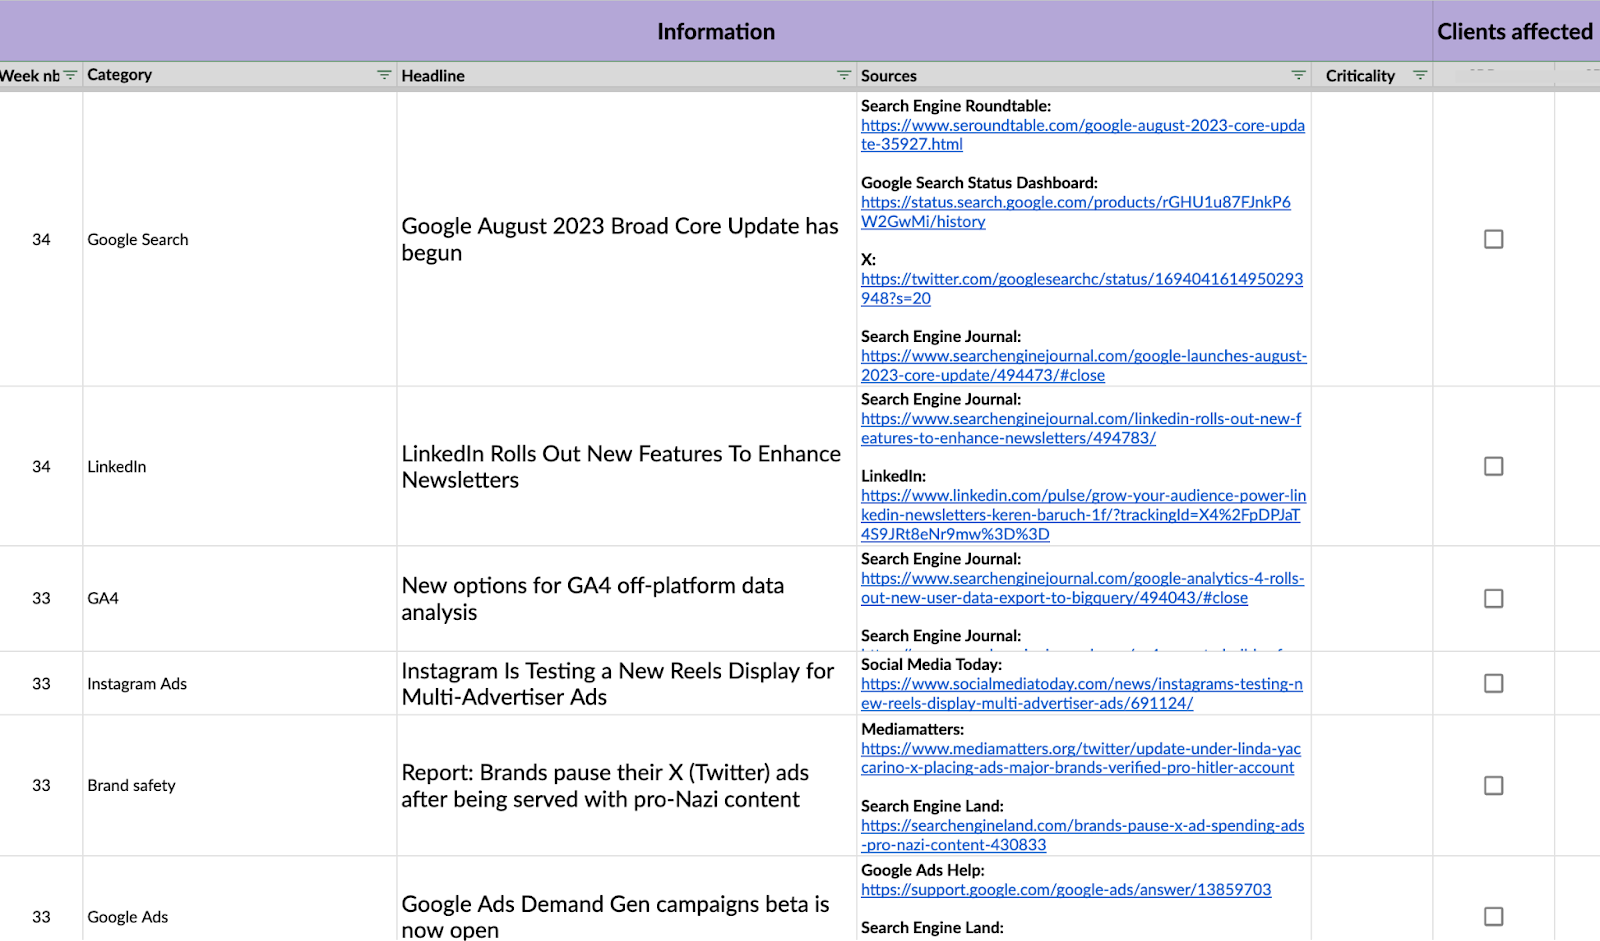Viewport: 1600px width, 941px height.
Task: Select the Information merged header cell
Action: click(715, 32)
